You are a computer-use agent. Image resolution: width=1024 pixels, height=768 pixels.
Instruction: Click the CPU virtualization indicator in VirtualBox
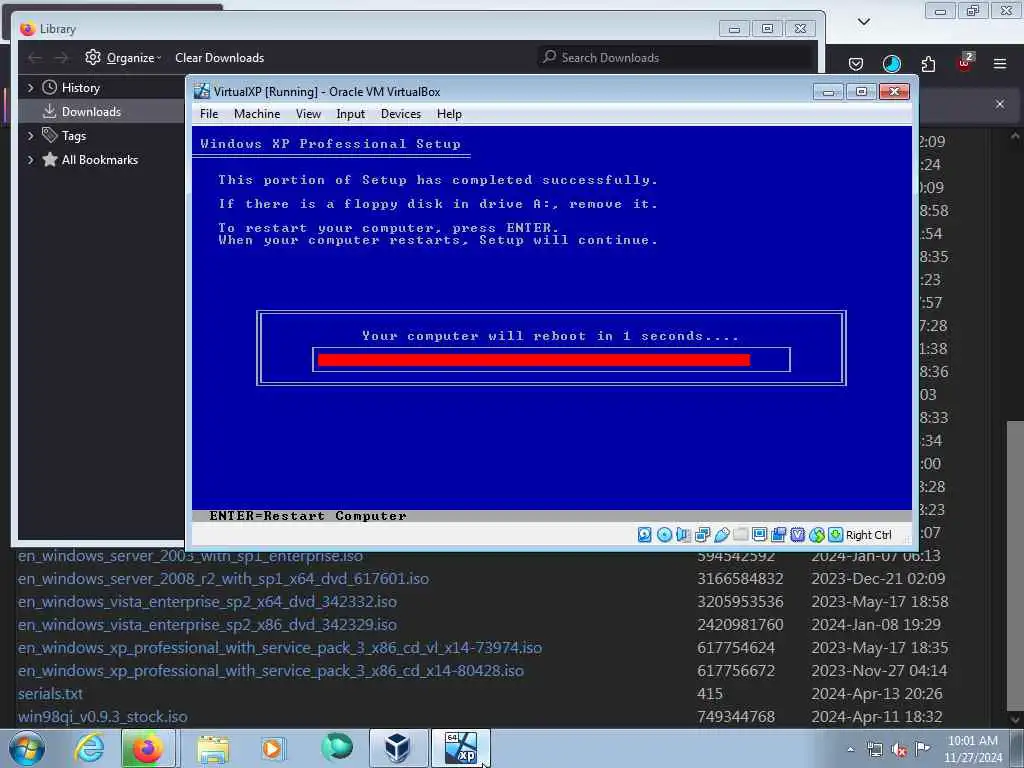(797, 535)
